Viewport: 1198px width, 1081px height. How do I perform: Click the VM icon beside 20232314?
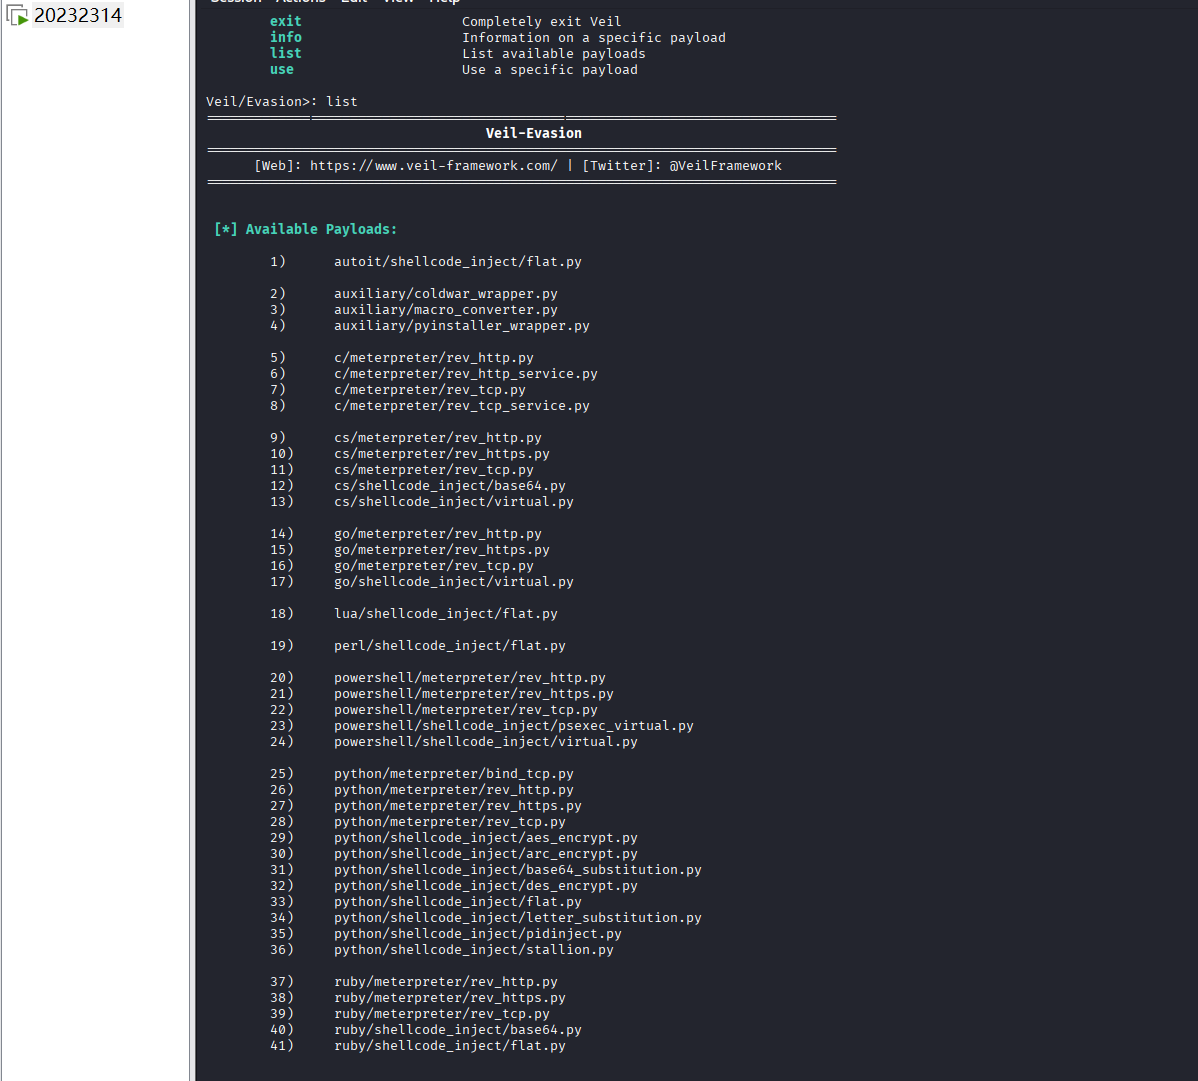click(x=18, y=15)
